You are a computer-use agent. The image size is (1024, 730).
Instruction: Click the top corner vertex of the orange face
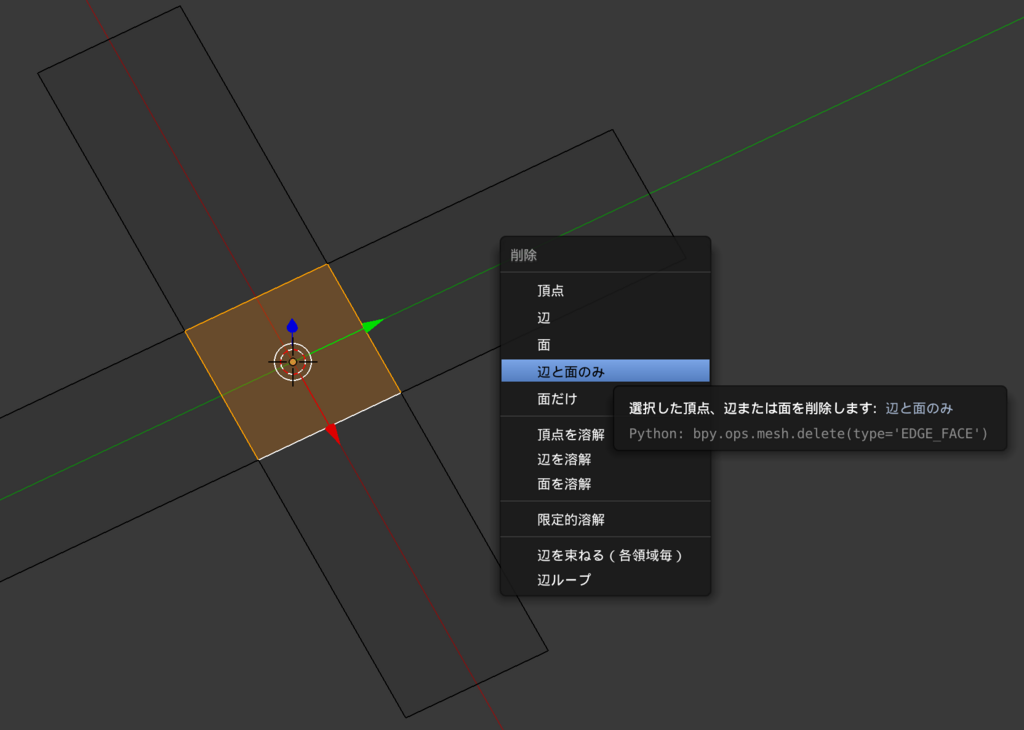point(328,264)
